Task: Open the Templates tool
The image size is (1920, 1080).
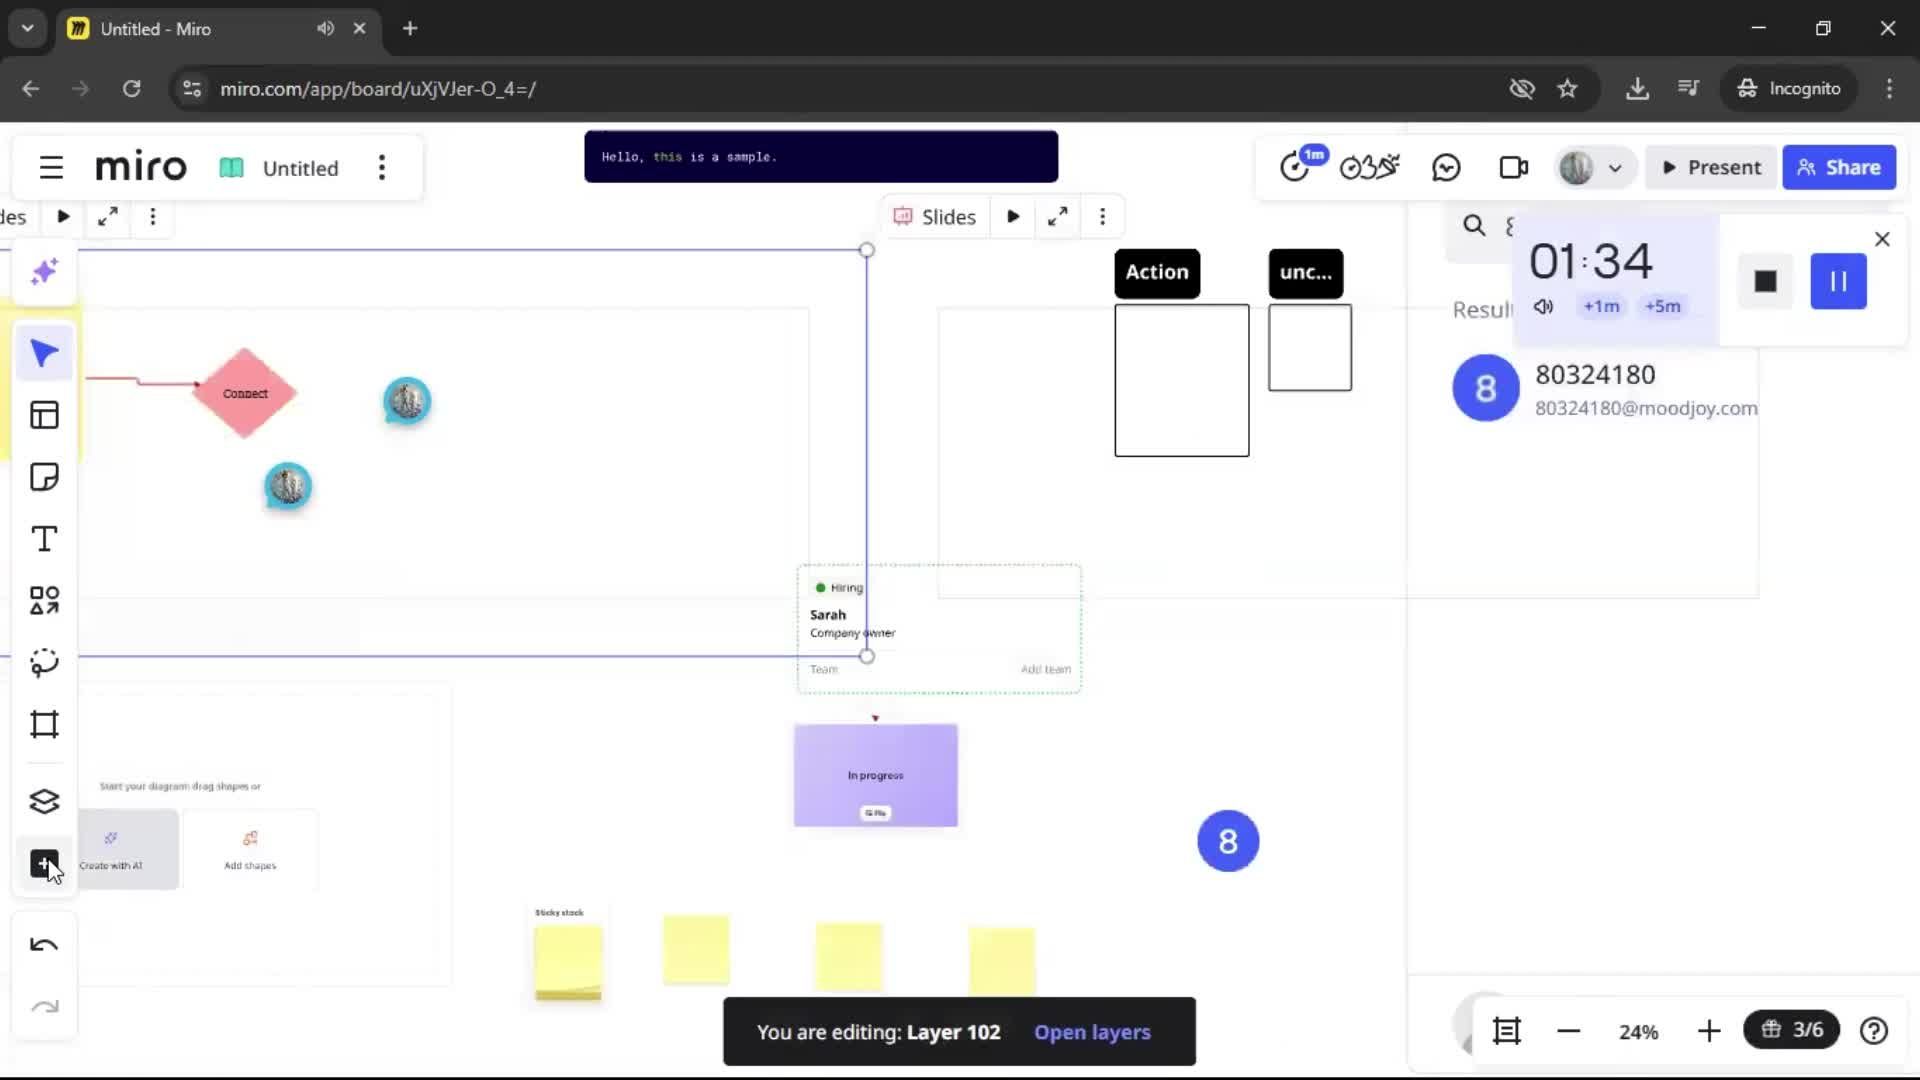Action: coord(44,415)
